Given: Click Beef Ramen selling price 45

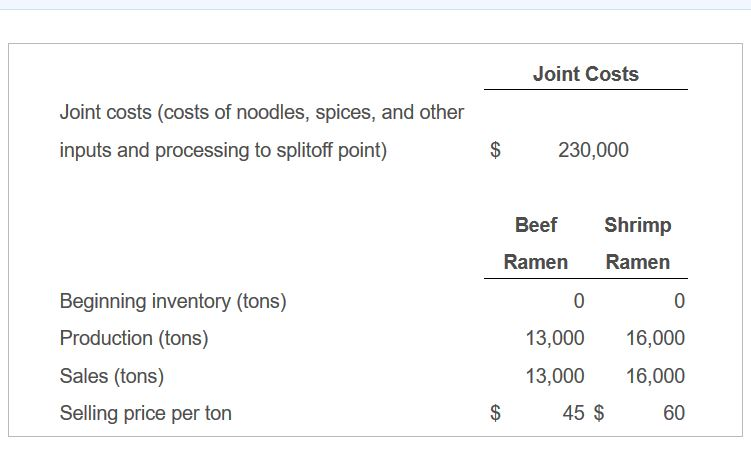Looking at the screenshot, I should (573, 413).
